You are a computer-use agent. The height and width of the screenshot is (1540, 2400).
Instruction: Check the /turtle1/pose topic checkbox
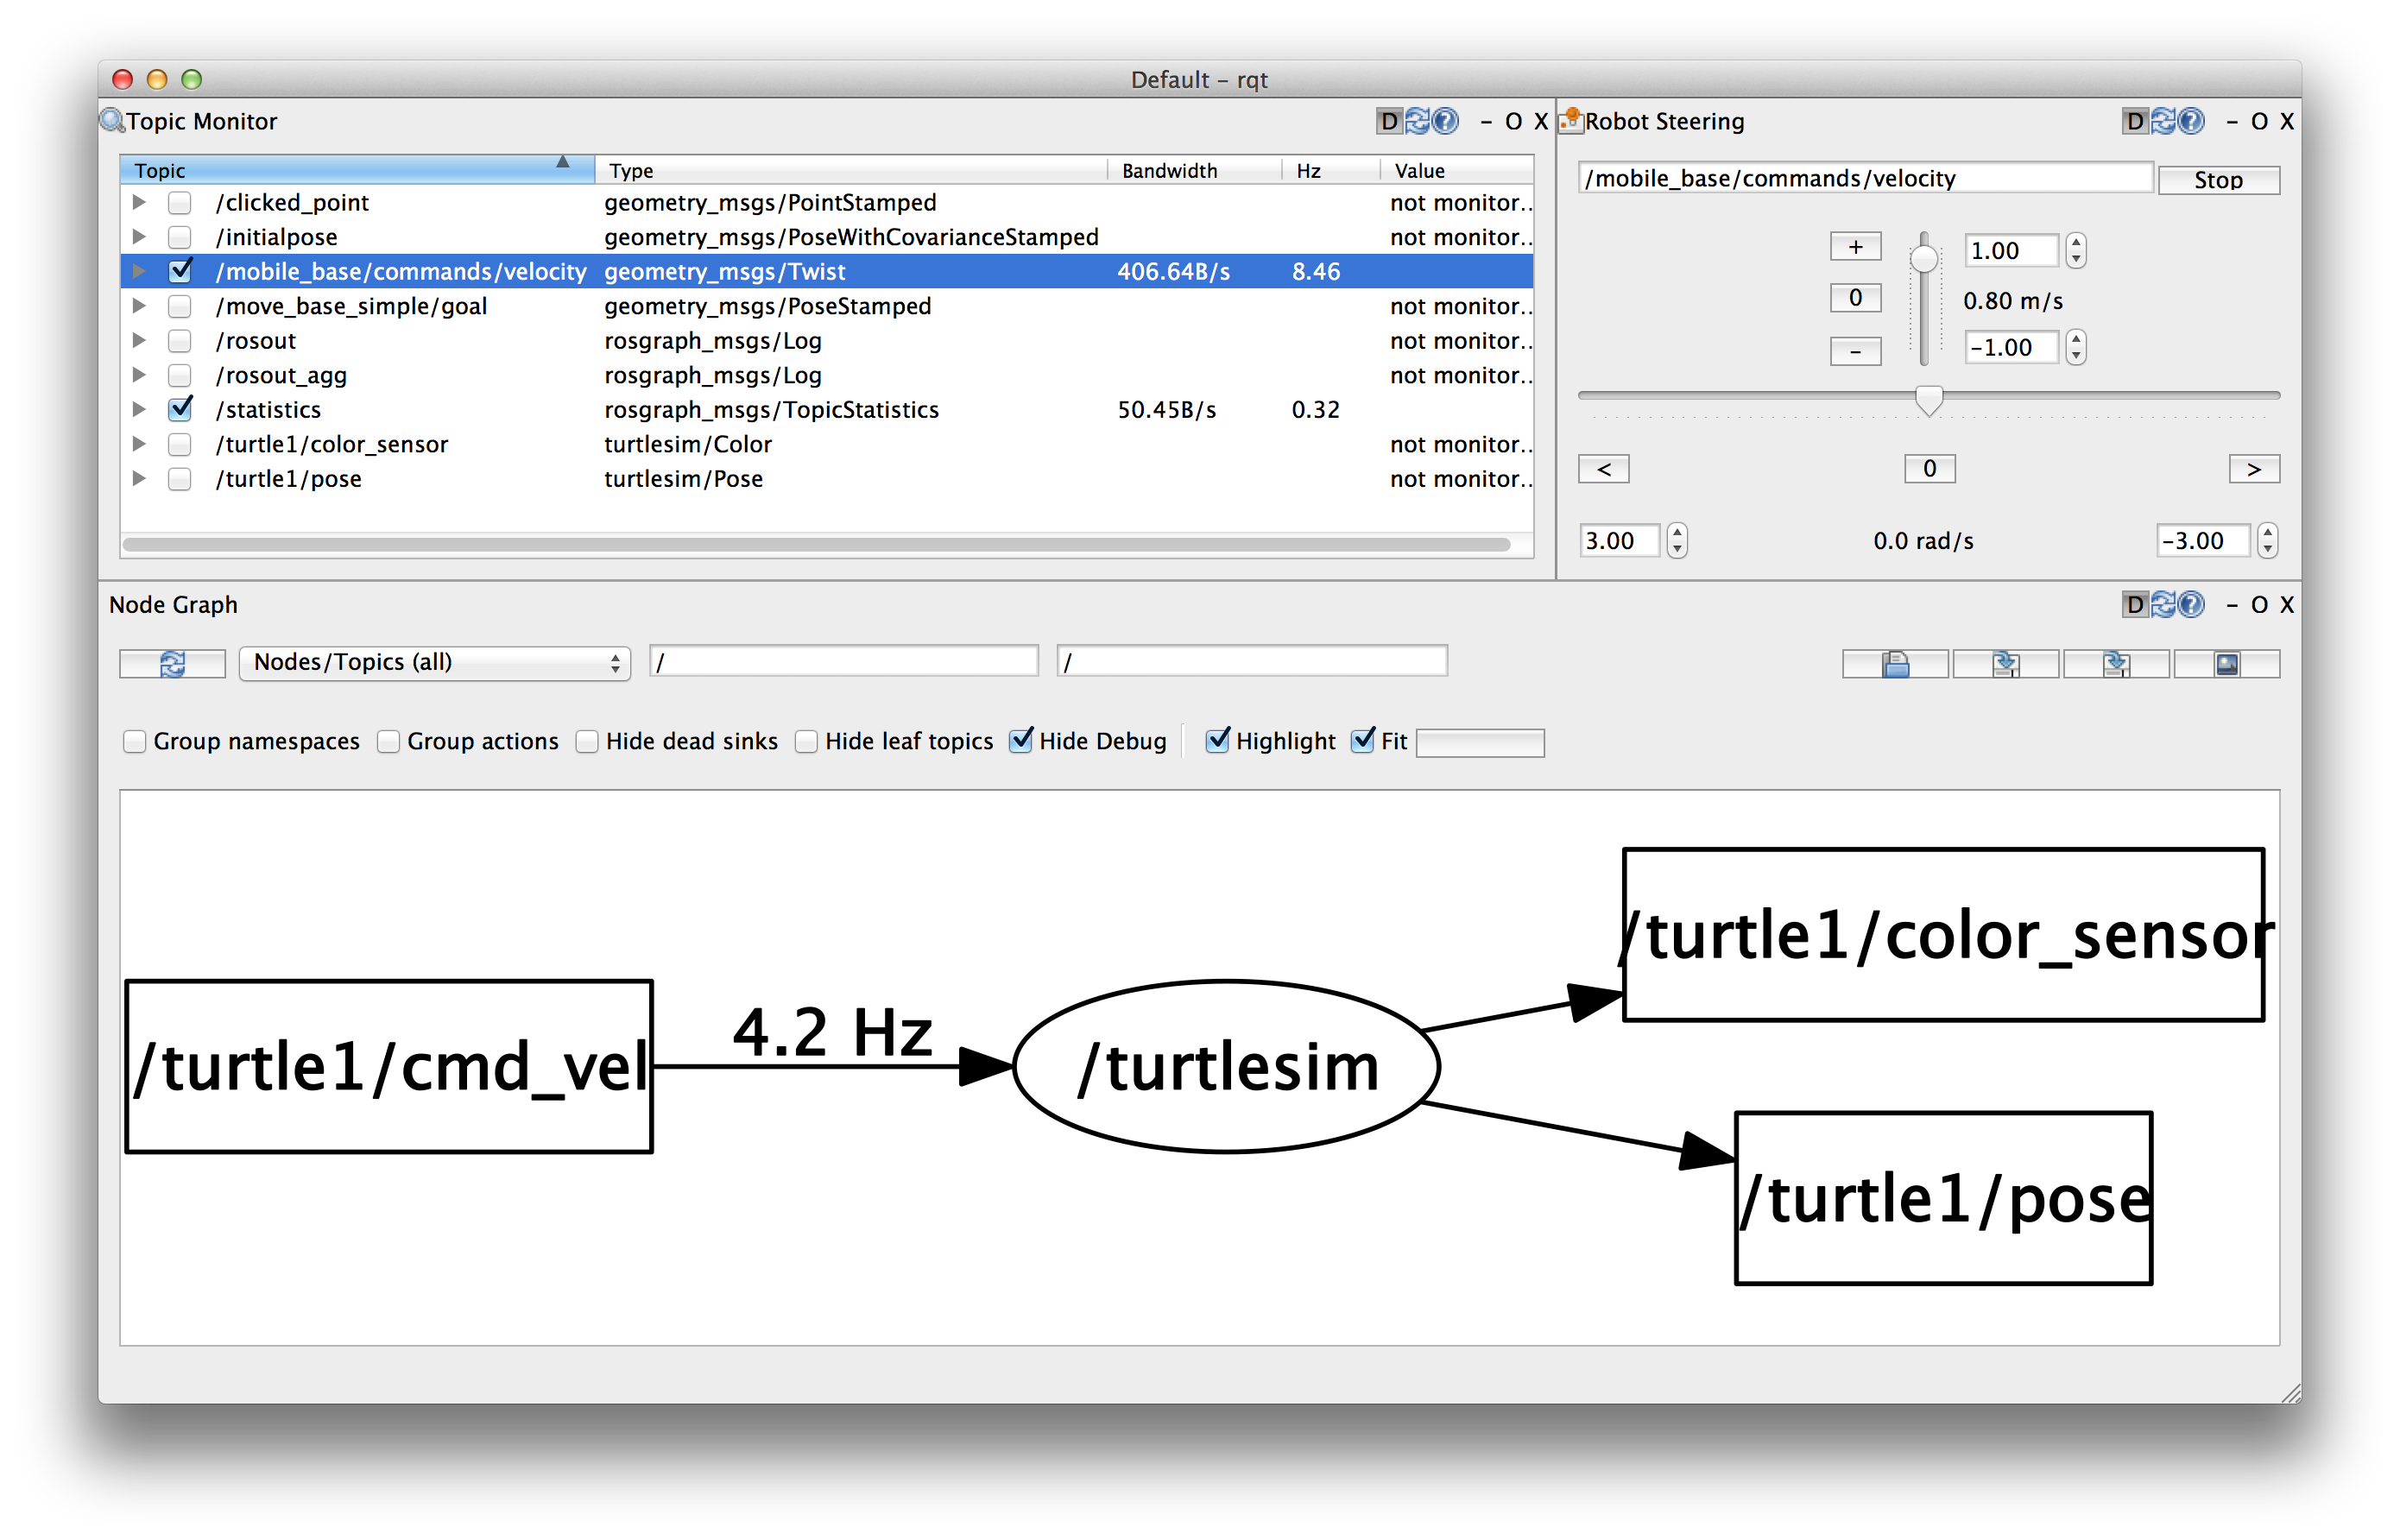180,479
